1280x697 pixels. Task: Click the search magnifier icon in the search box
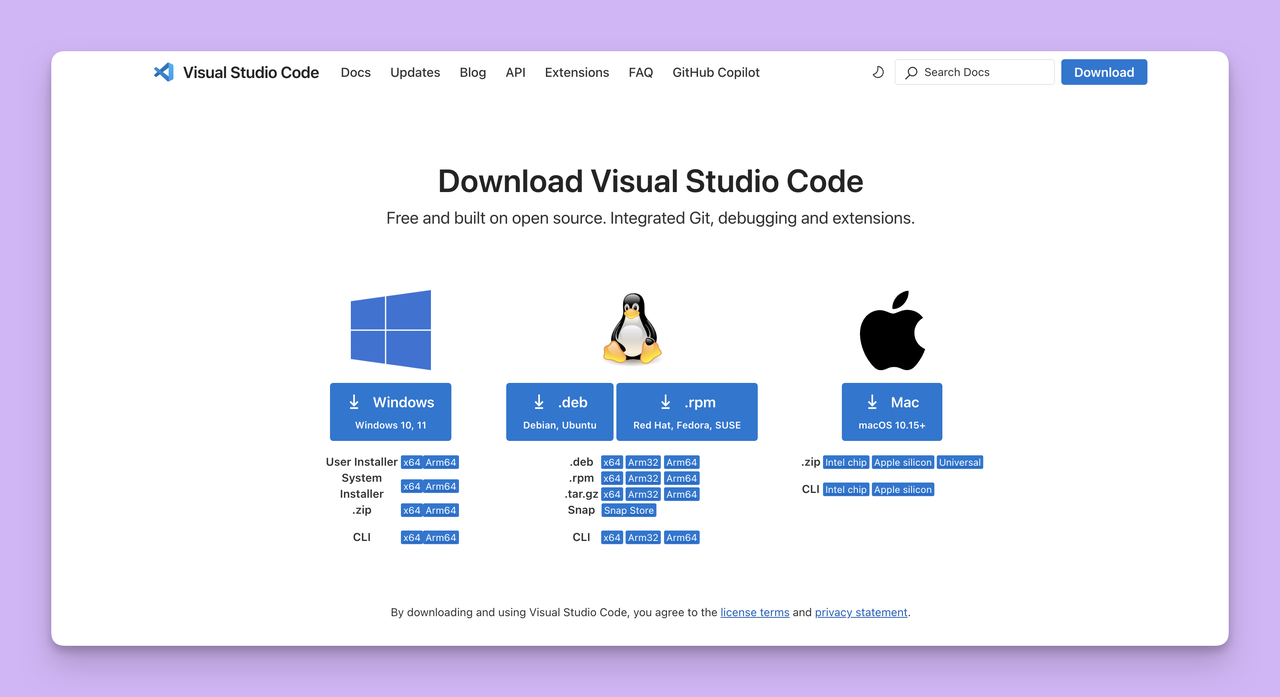coord(910,72)
